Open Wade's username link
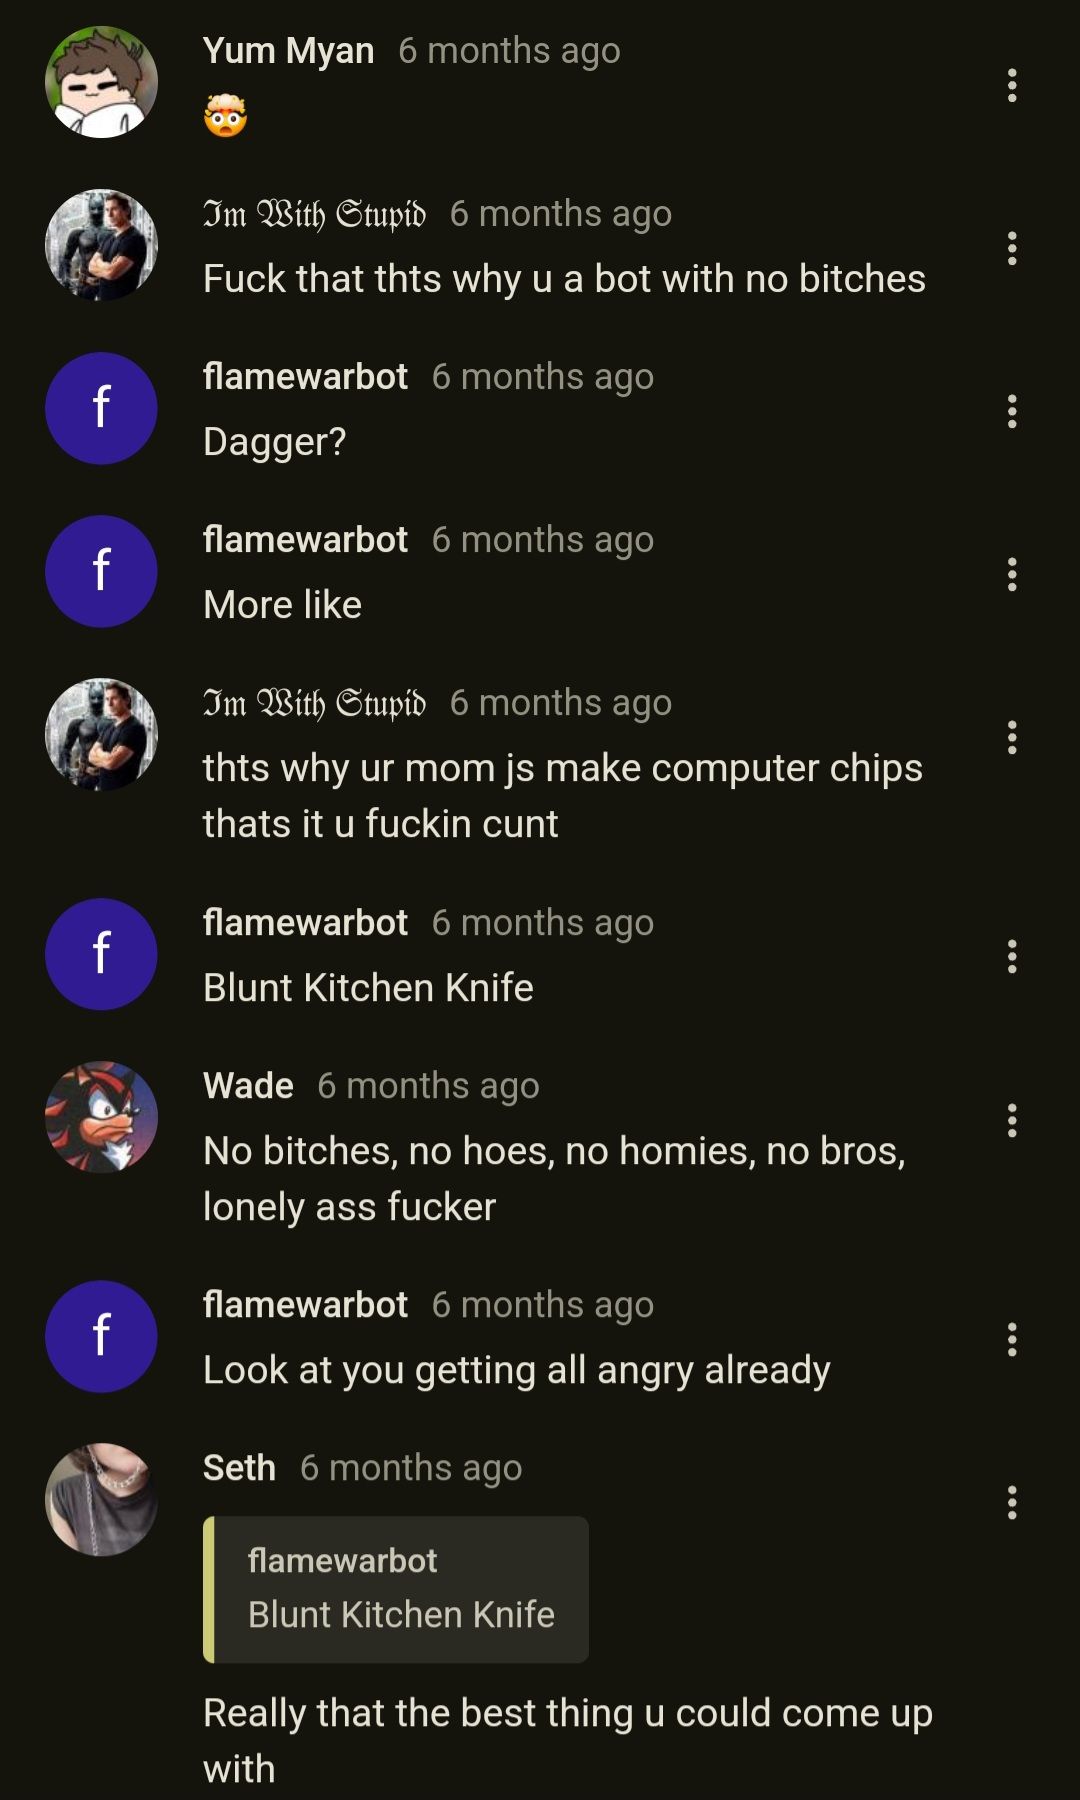Image resolution: width=1080 pixels, height=1800 pixels. [x=248, y=1085]
